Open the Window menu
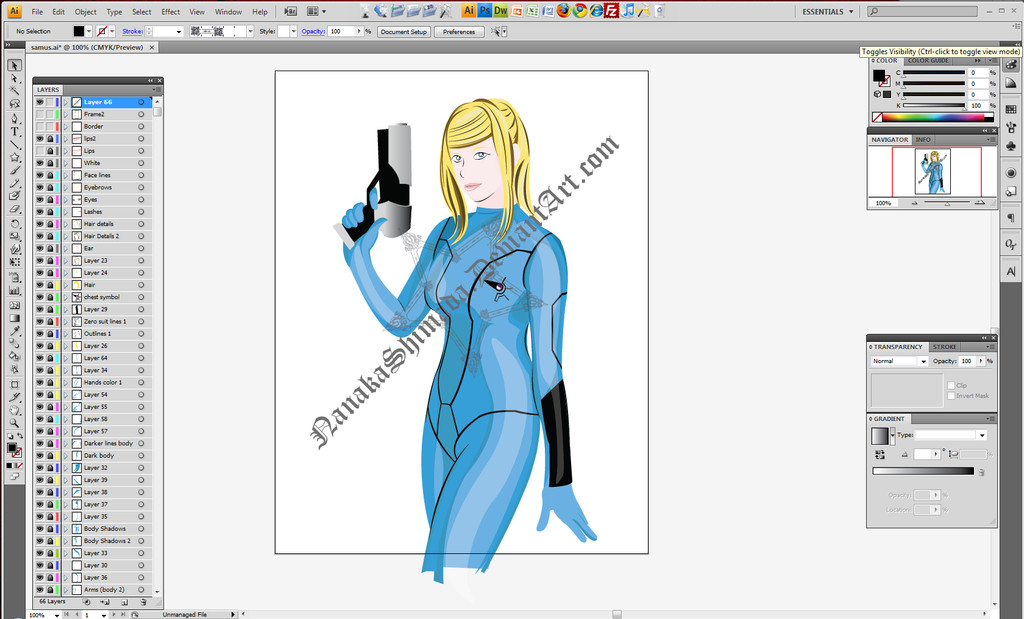Image resolution: width=1024 pixels, height=619 pixels. (229, 12)
